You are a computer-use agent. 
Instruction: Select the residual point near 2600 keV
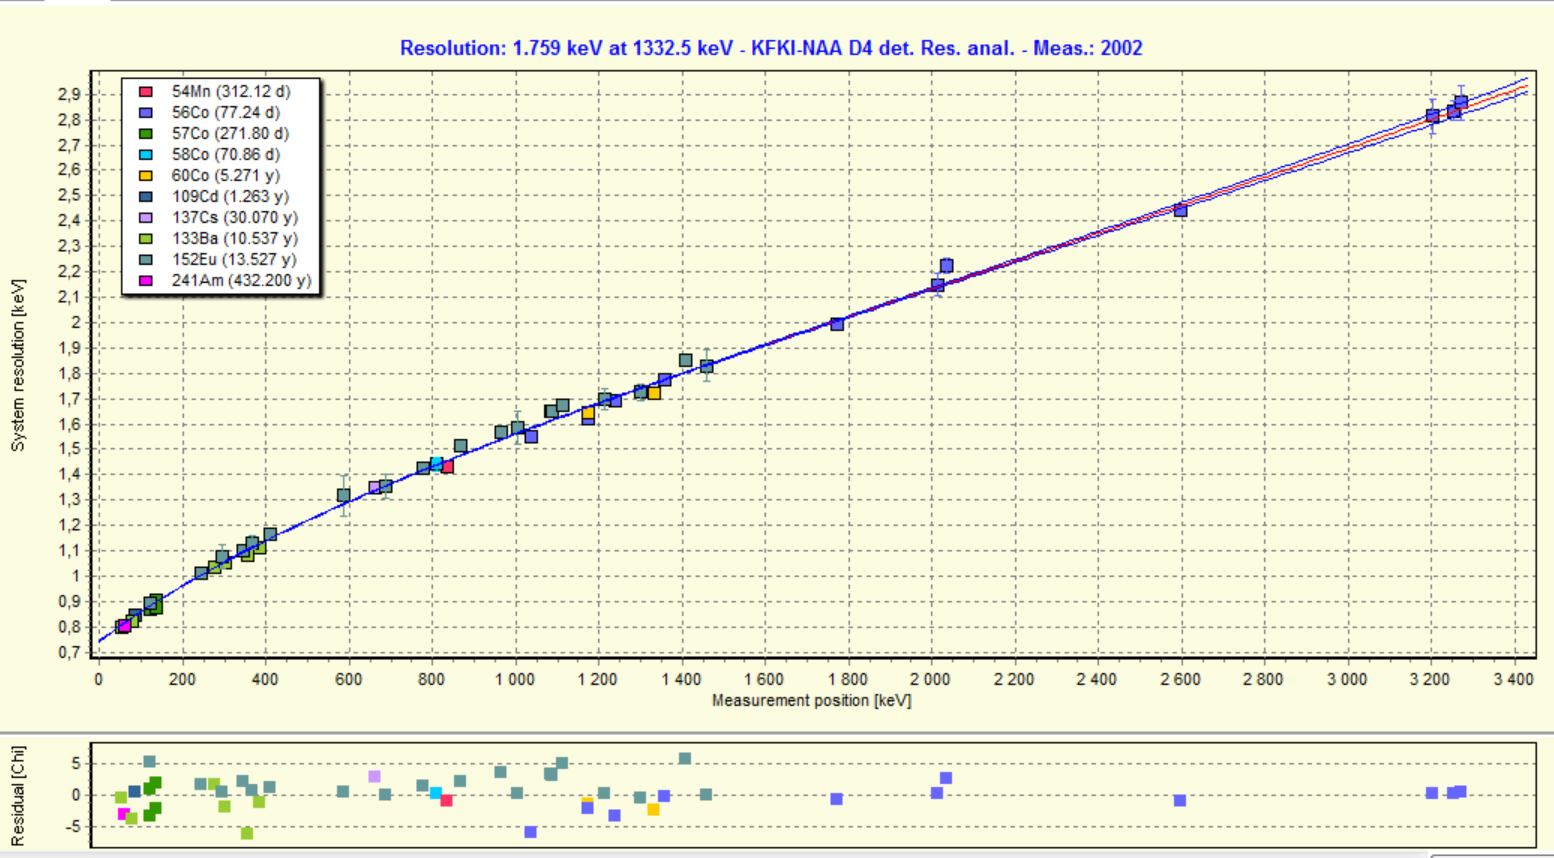click(x=1180, y=801)
